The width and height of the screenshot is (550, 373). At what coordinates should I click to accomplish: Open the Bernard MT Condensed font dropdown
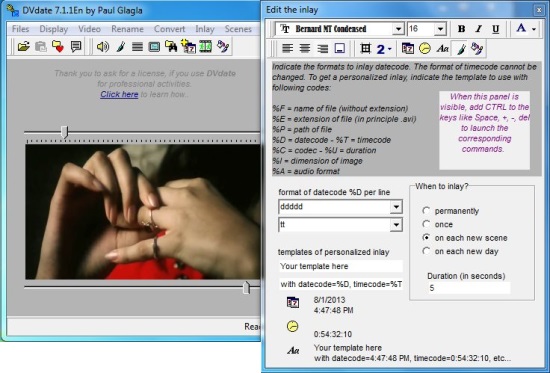tap(398, 29)
